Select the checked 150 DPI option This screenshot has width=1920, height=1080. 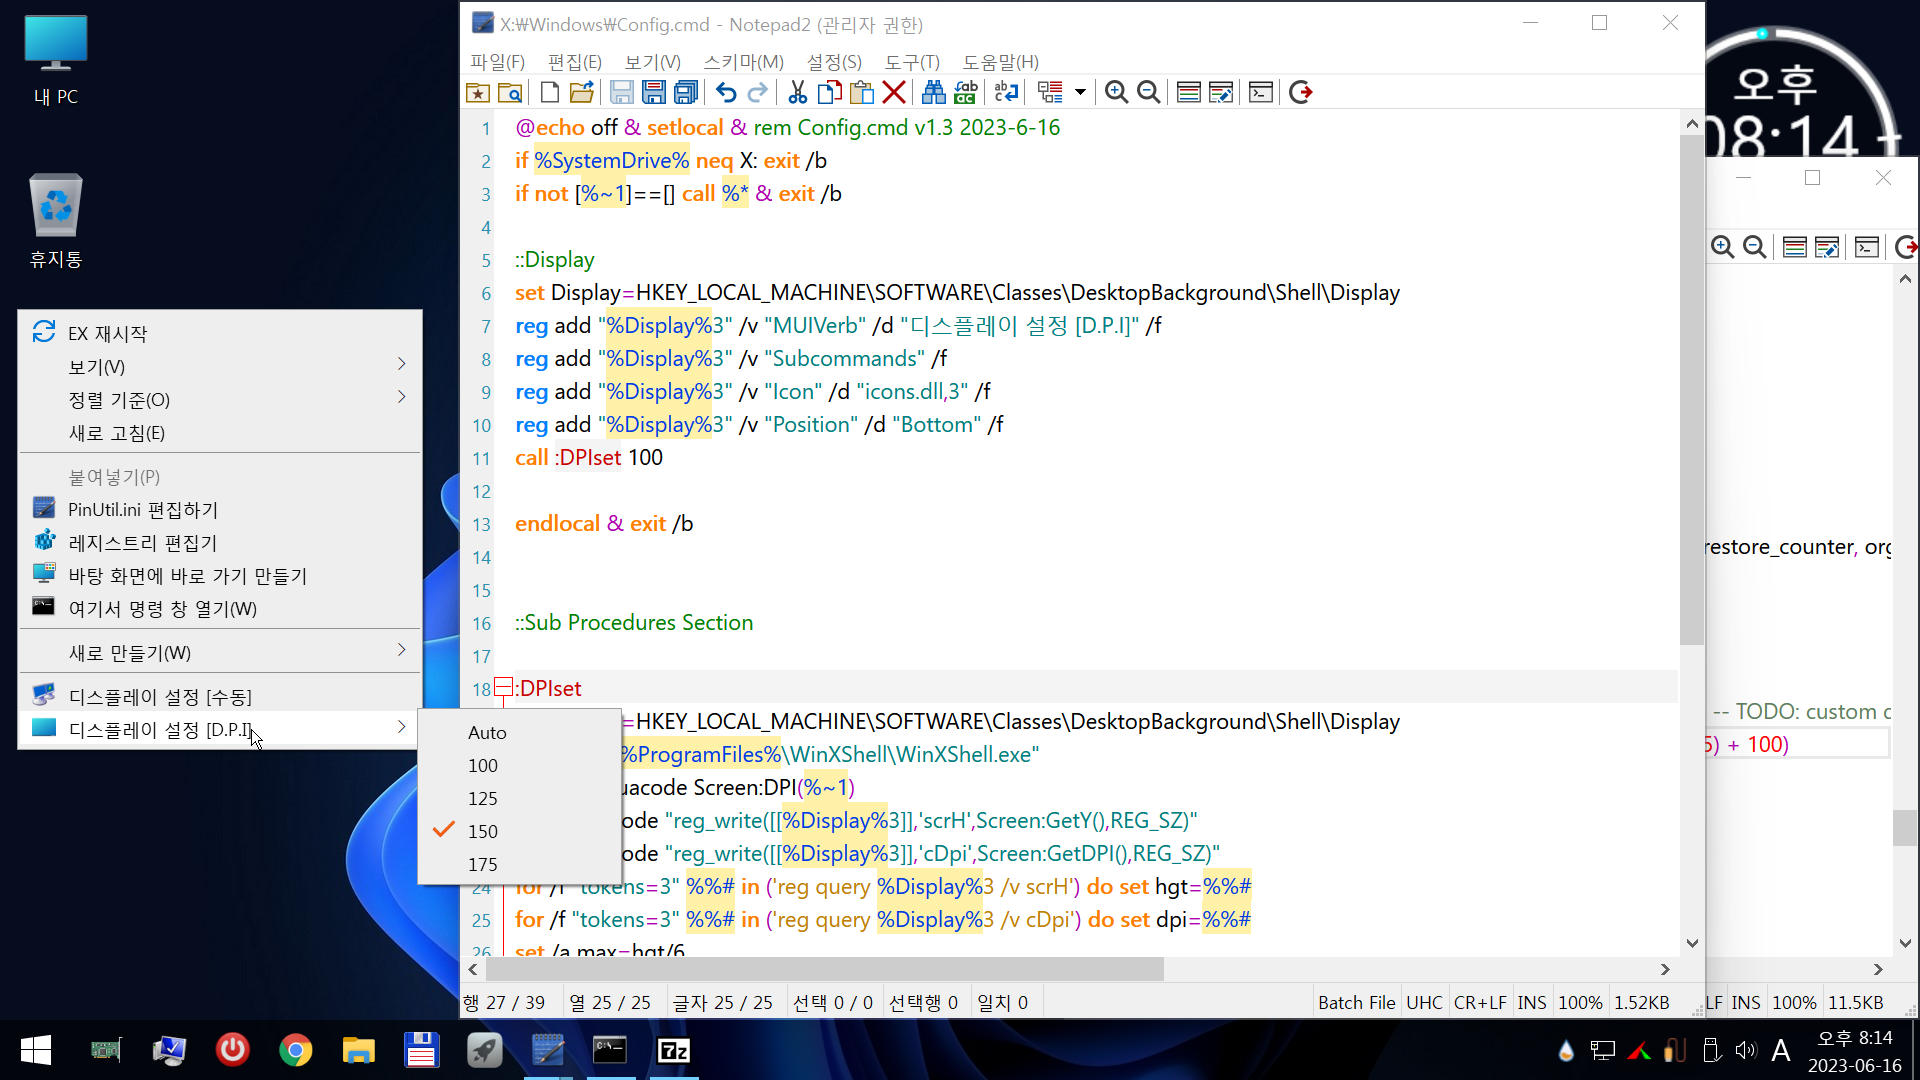click(x=519, y=831)
